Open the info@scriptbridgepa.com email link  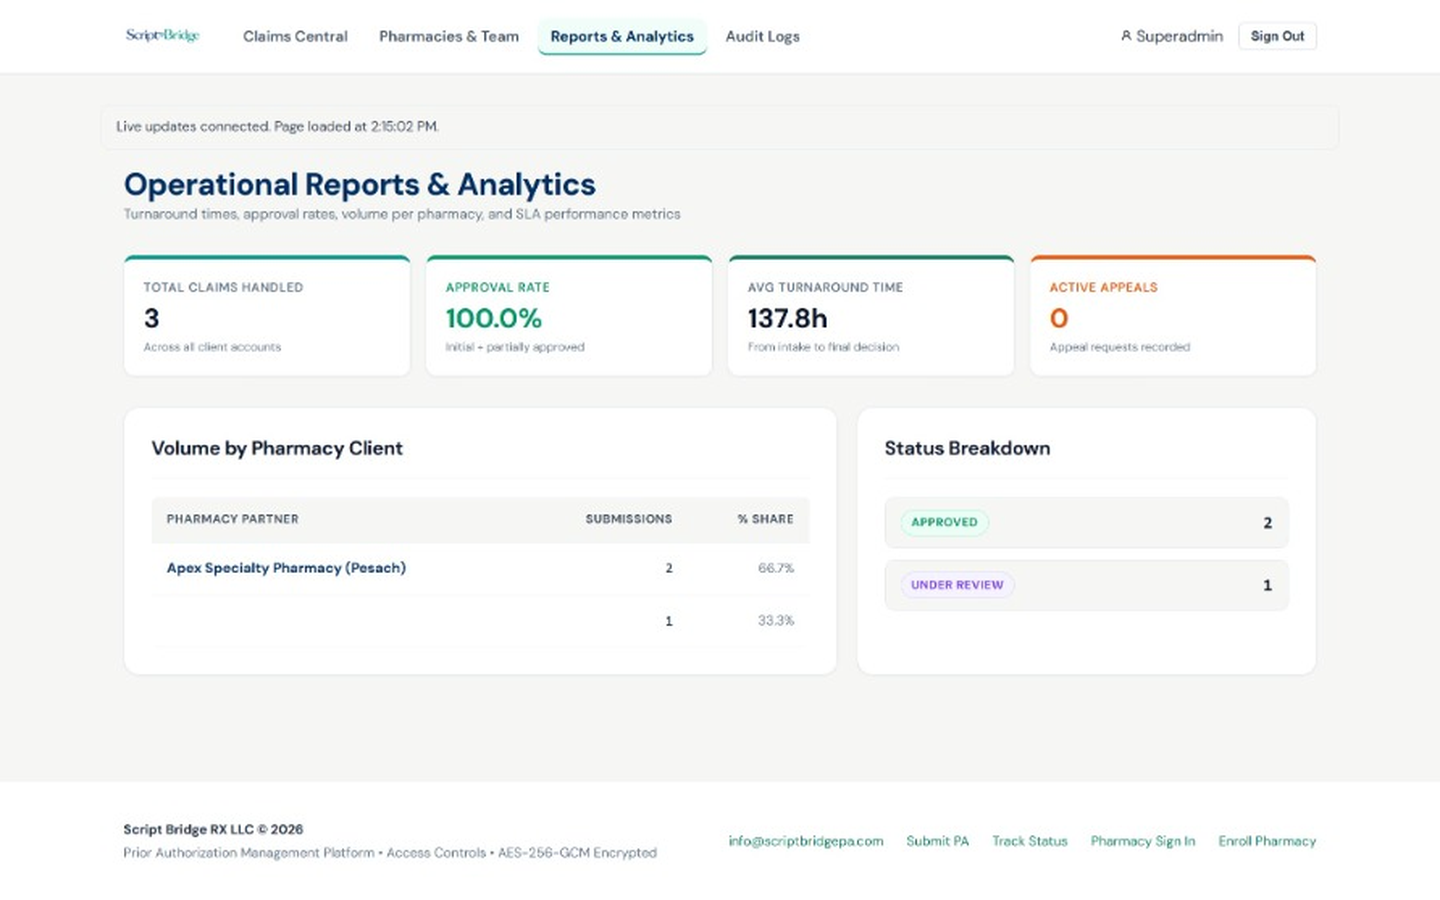point(806,841)
